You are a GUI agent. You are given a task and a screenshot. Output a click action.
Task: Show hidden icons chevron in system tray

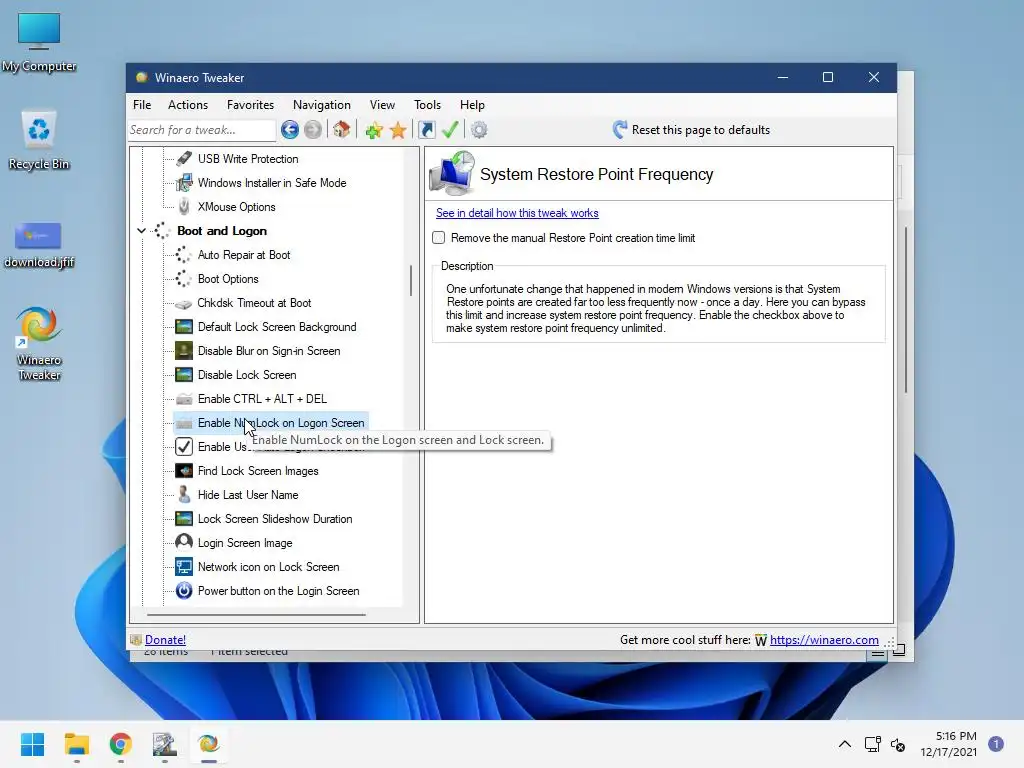pos(844,744)
